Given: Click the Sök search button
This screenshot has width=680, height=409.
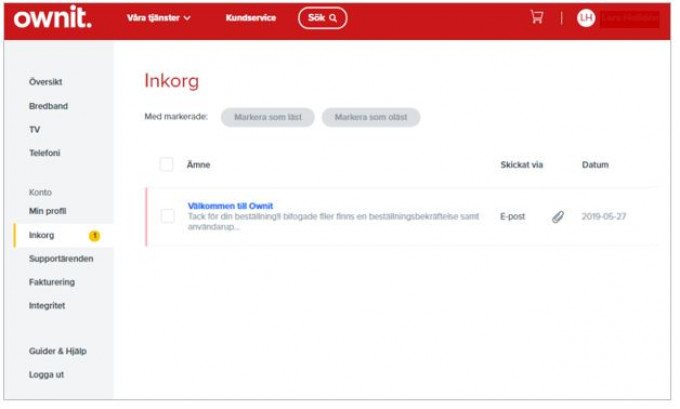Looking at the screenshot, I should pos(322,18).
